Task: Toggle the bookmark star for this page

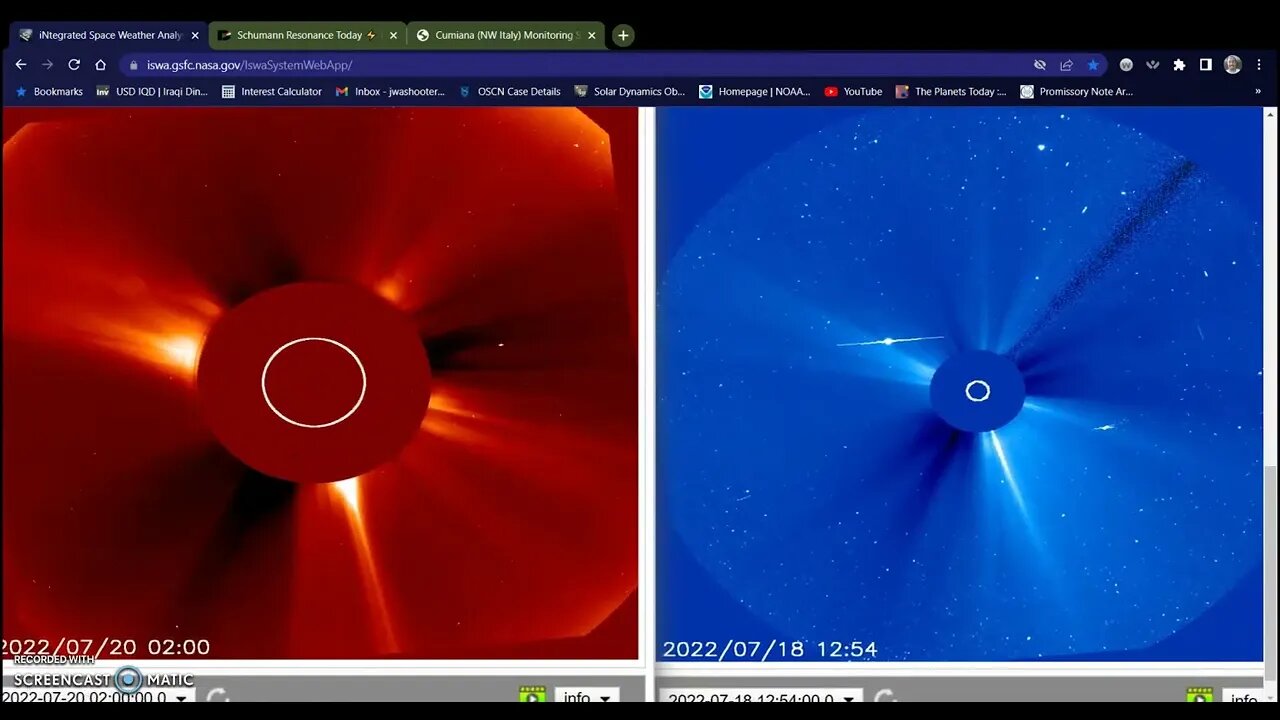Action: pos(1093,65)
